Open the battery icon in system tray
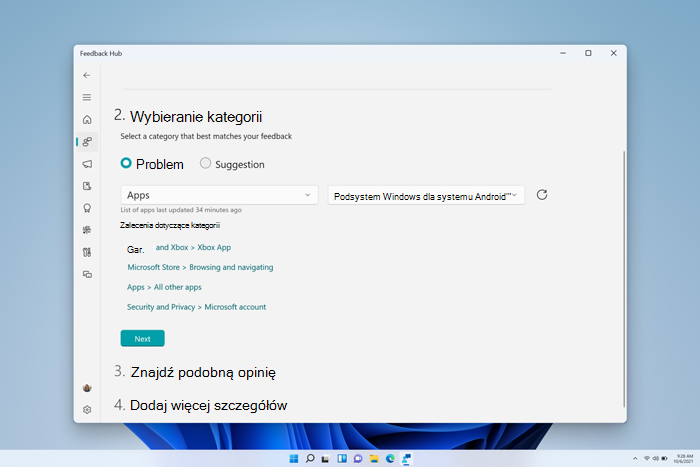This screenshot has width=700, height=467. point(664,459)
